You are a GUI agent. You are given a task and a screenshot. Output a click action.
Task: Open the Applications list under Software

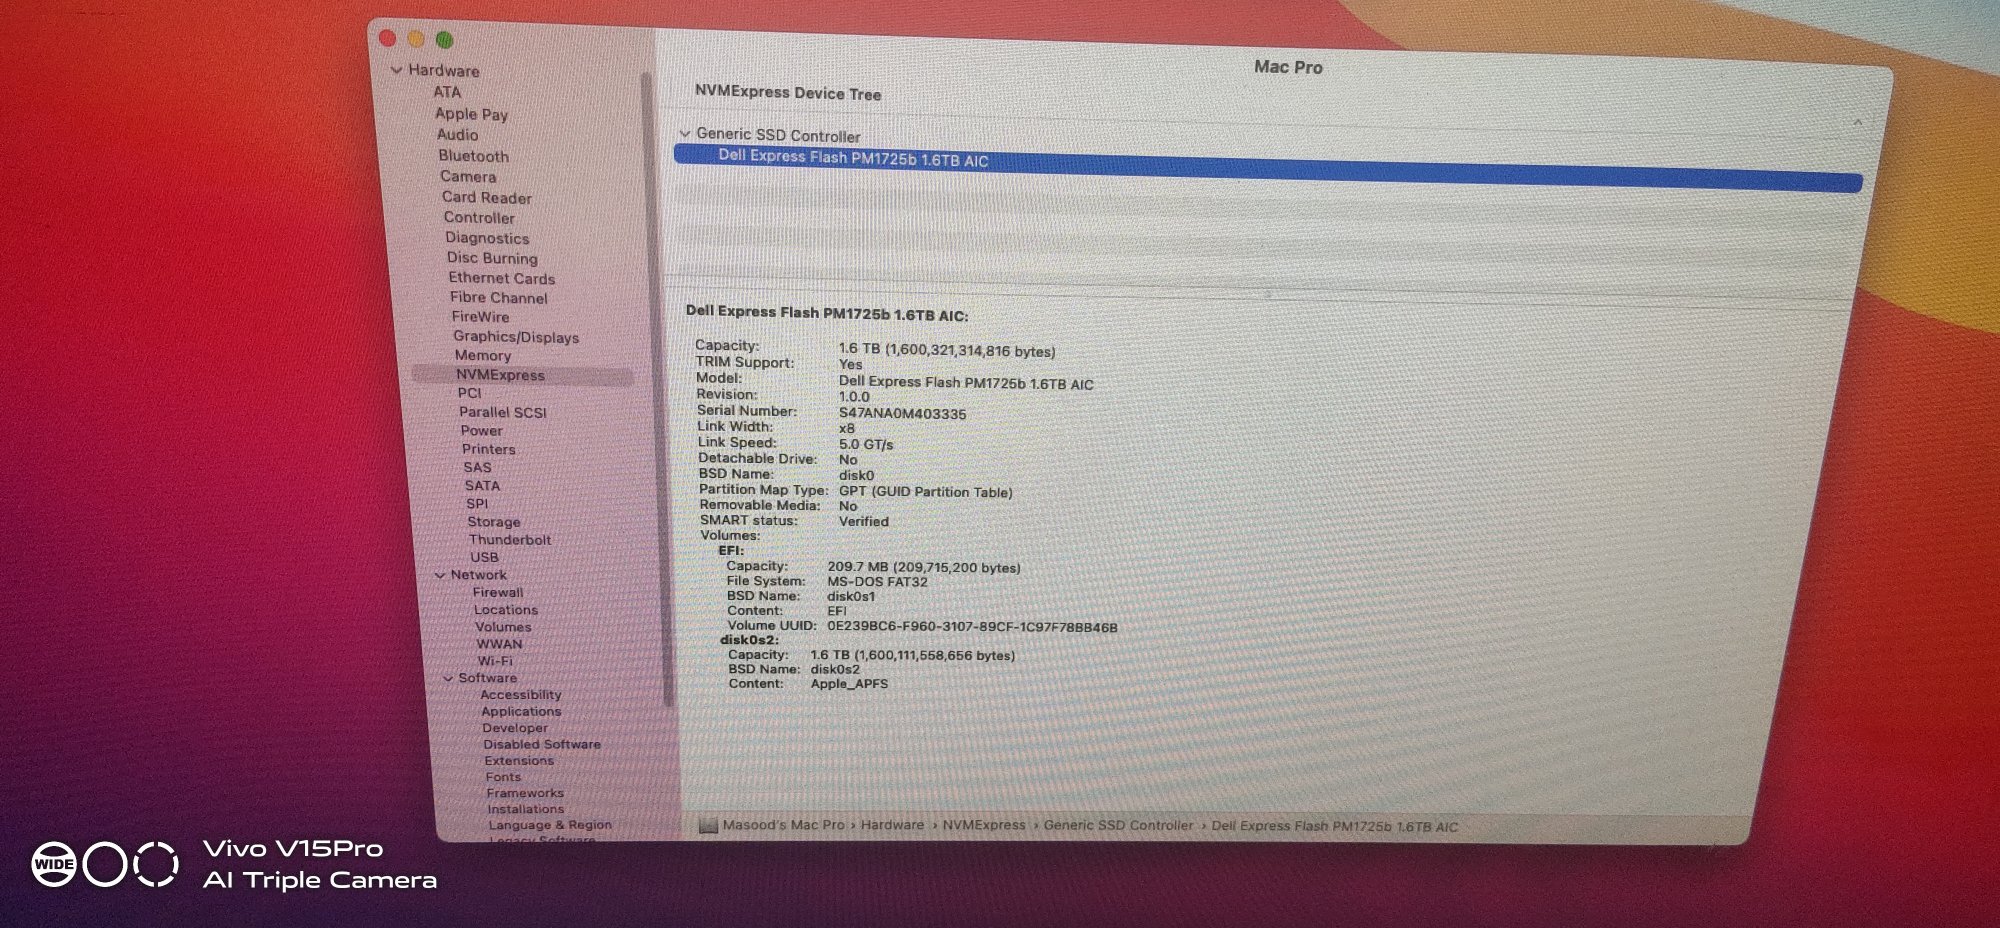point(521,712)
